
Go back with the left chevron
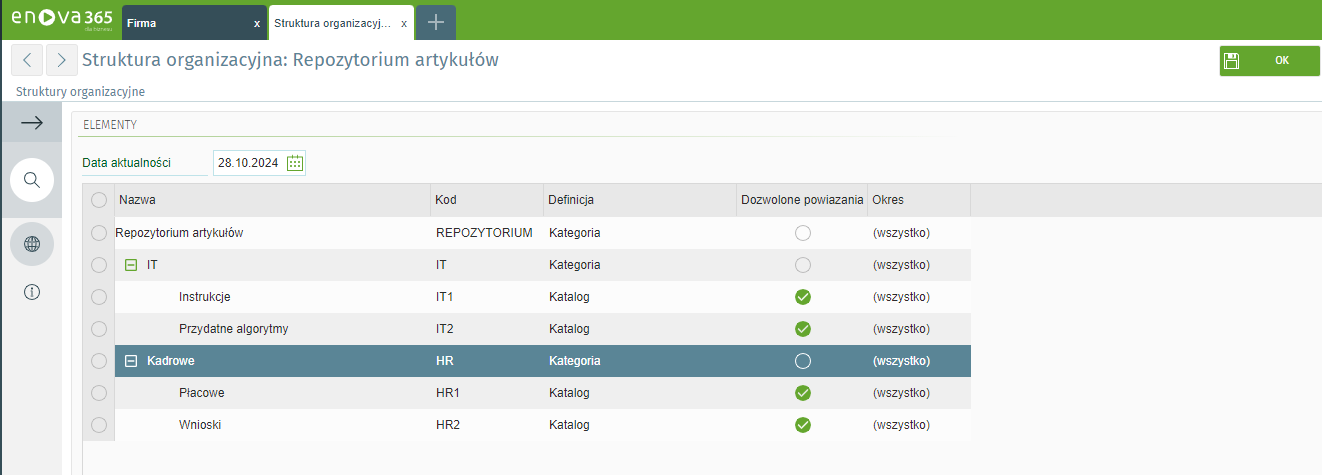26,60
